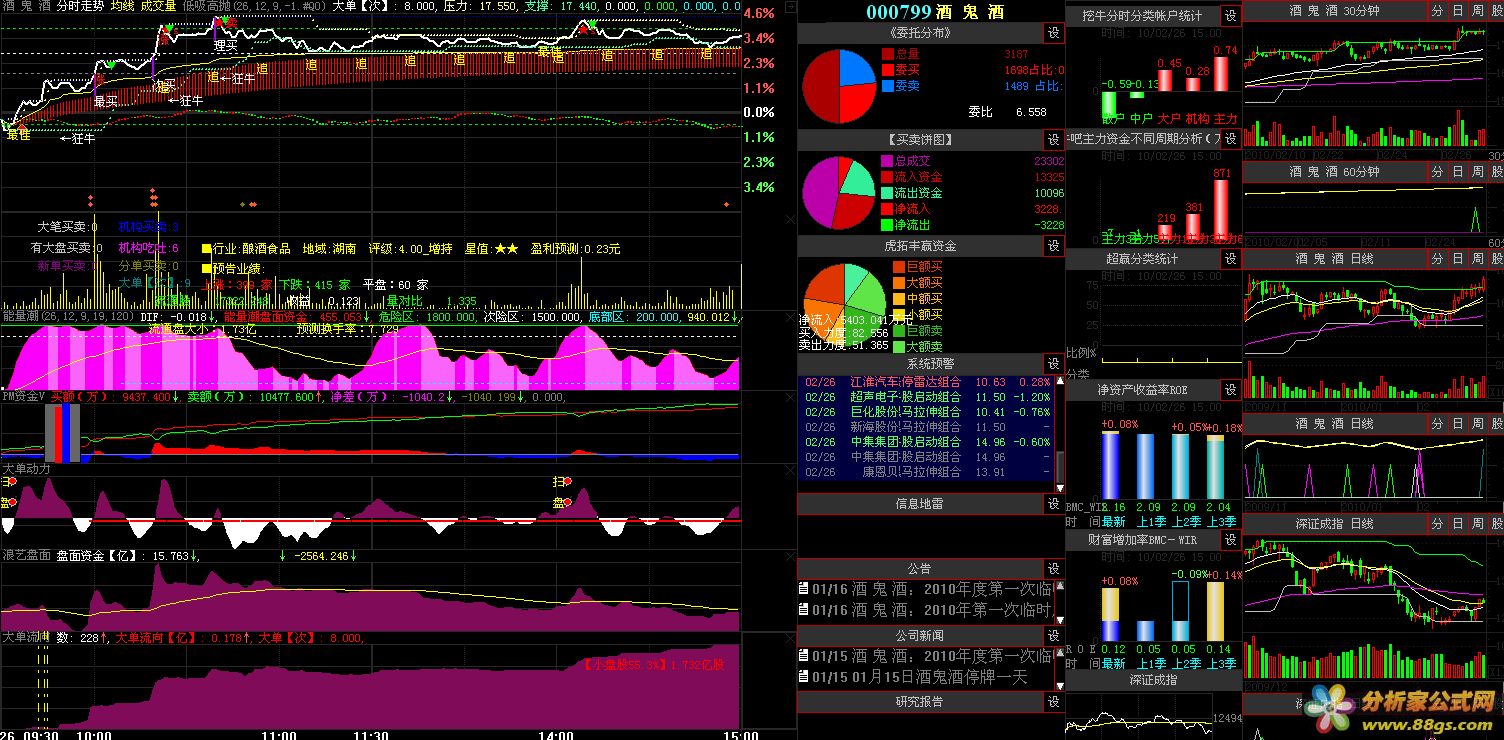Screen dimensions: 1504x740
Task: Select alert row 康恩贝 马拉伸组合
Action: coord(926,472)
